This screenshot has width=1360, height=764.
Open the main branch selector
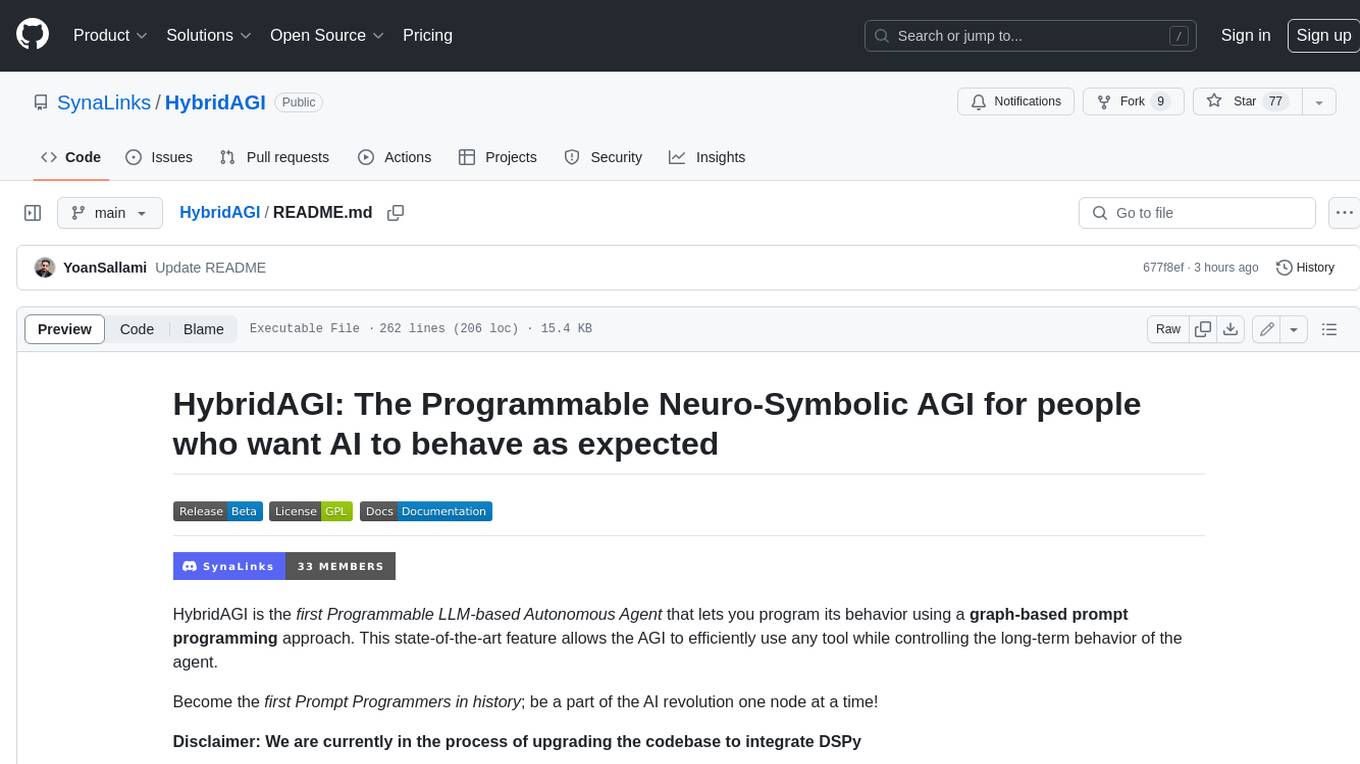(x=110, y=213)
